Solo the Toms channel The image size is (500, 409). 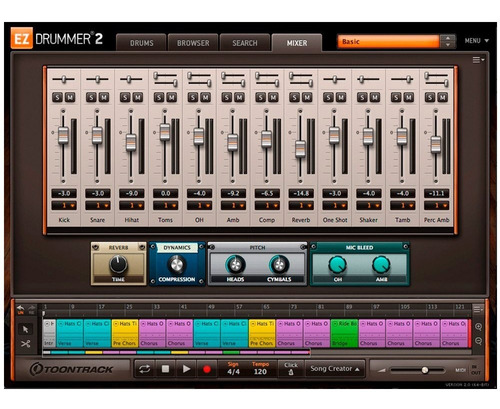(x=159, y=97)
